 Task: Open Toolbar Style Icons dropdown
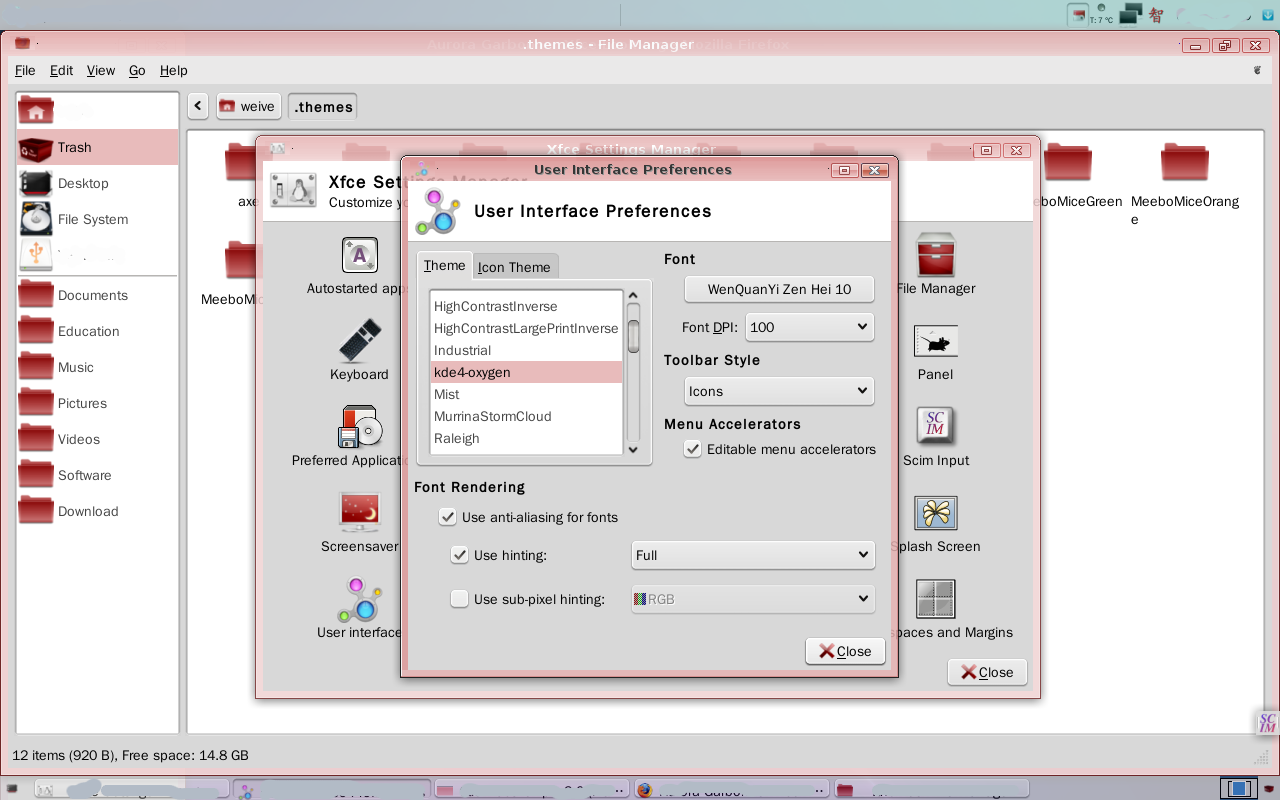point(779,391)
